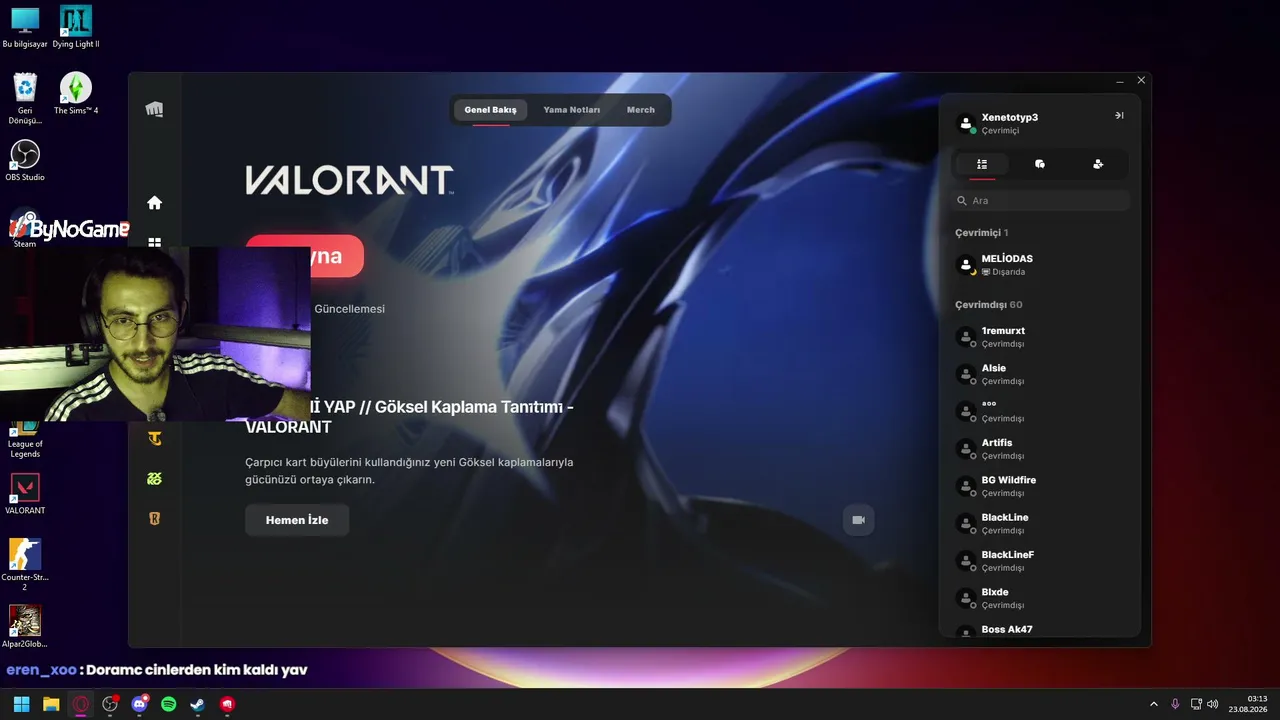1280x720 pixels.
Task: Select the Counter-Strike 2 desktop shortcut
Action: [25, 565]
